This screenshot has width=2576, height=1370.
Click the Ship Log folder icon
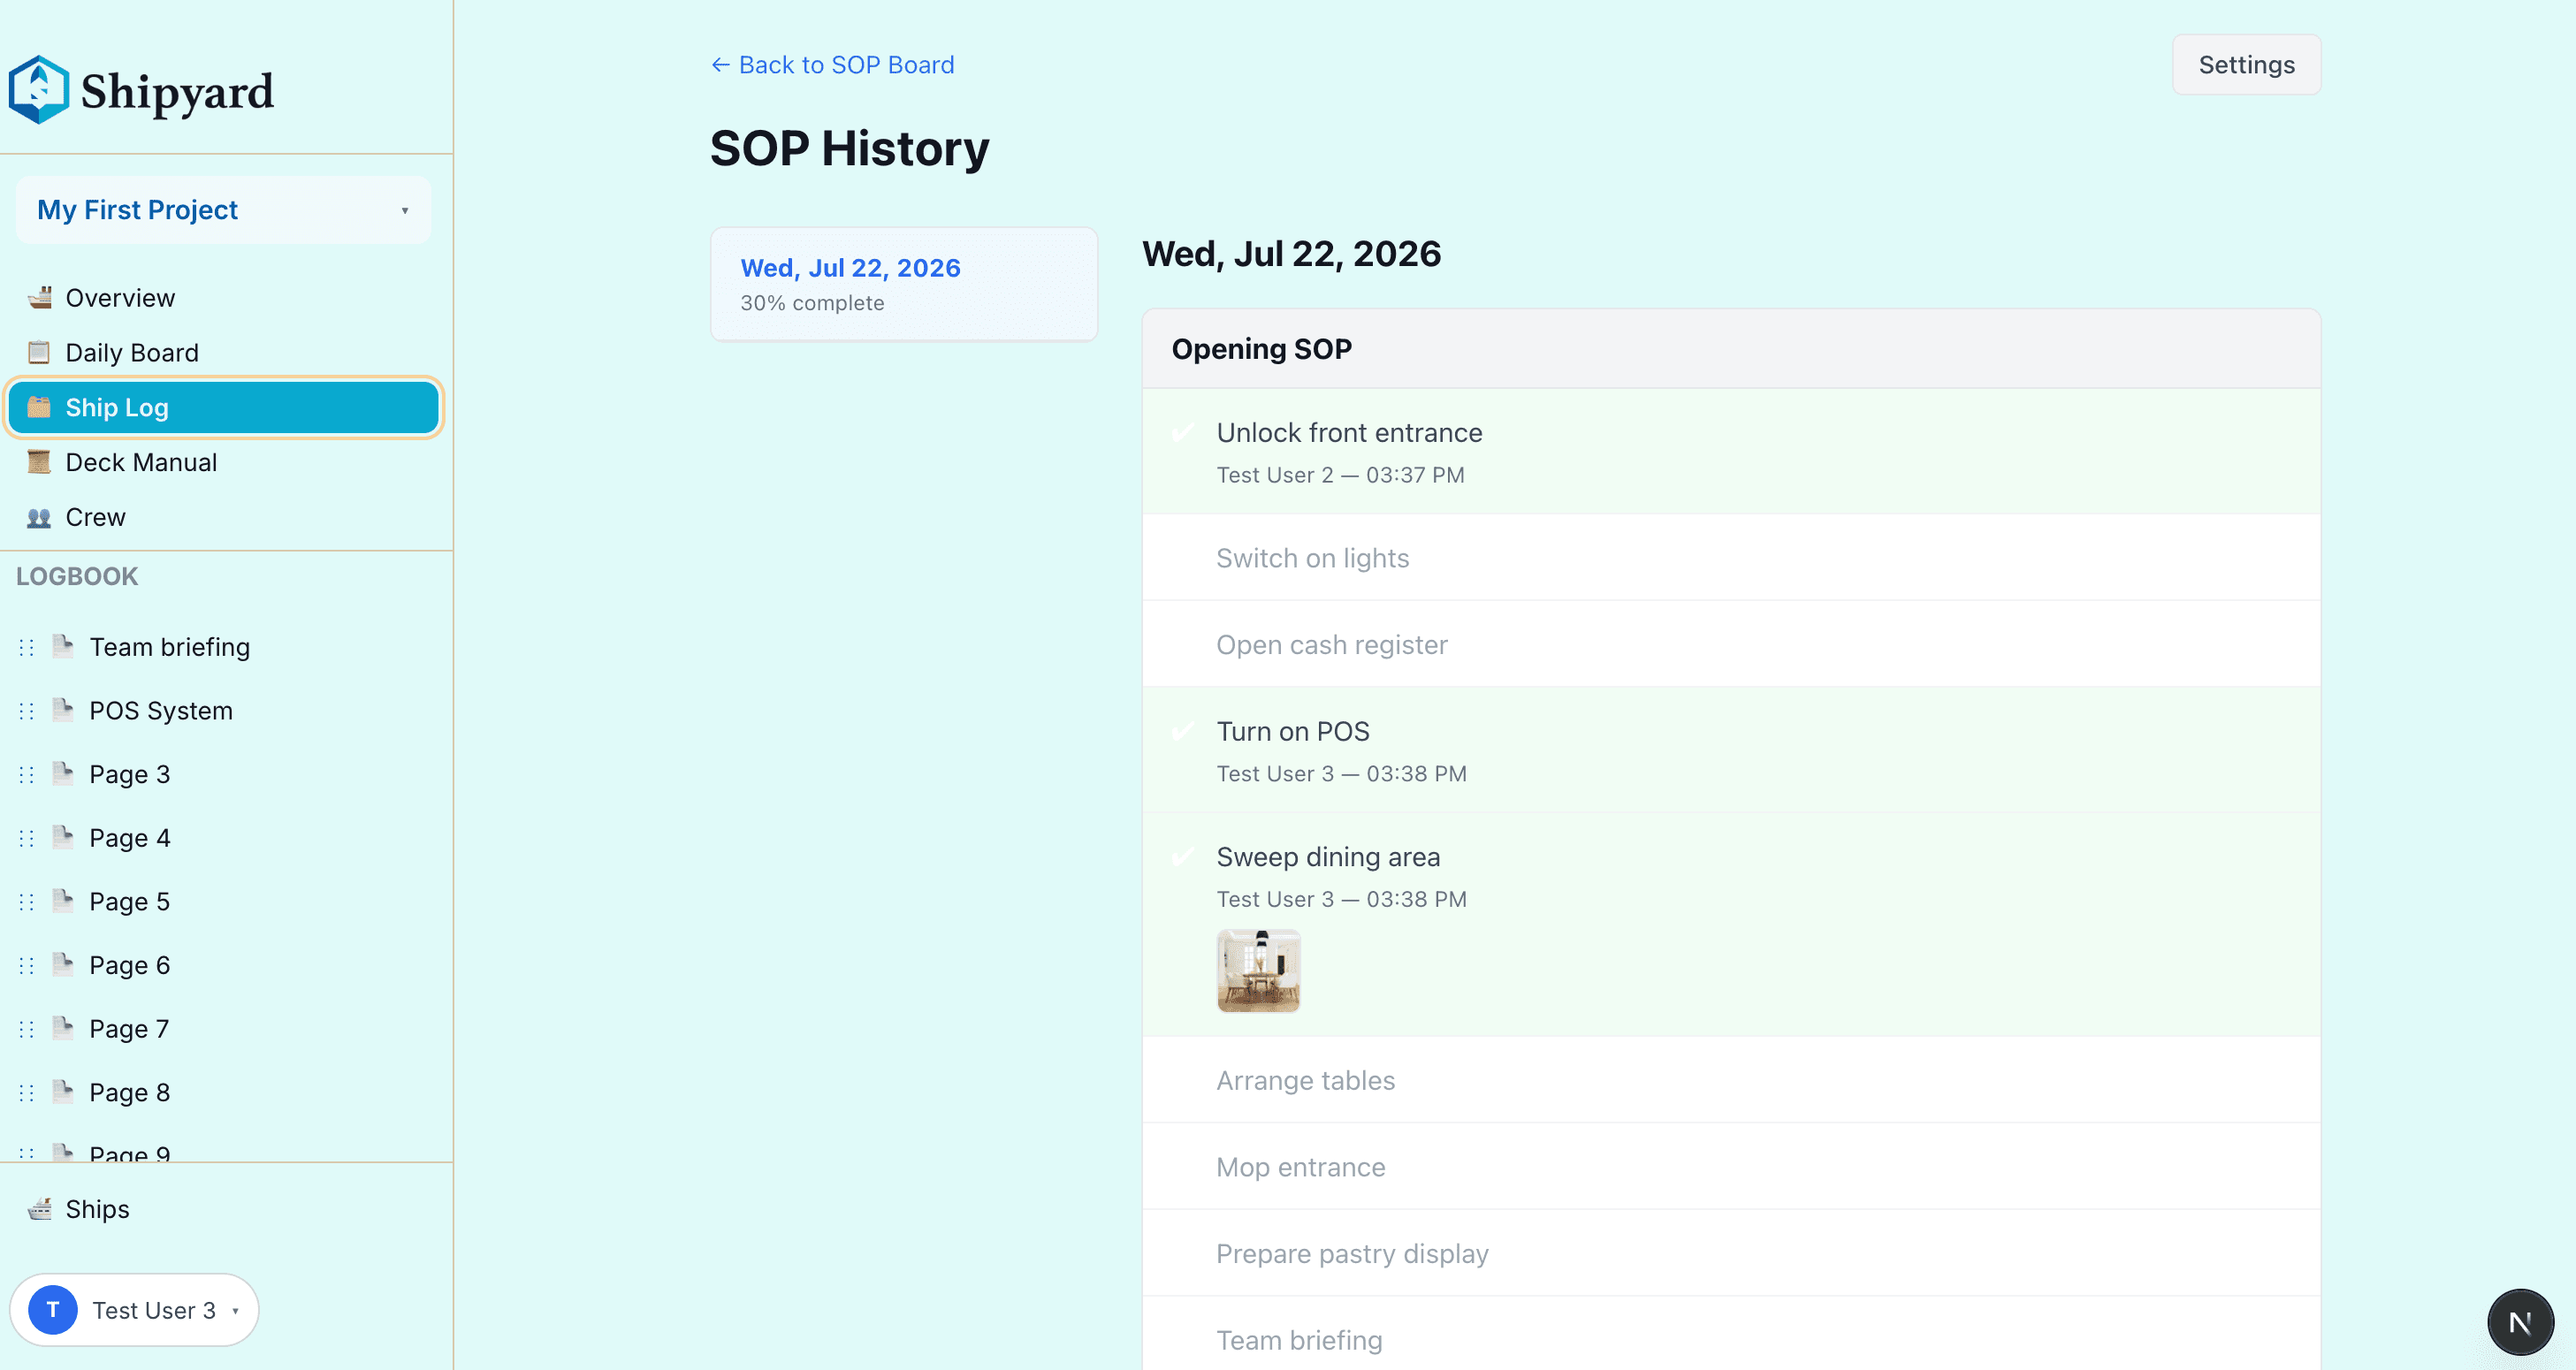coord(39,407)
